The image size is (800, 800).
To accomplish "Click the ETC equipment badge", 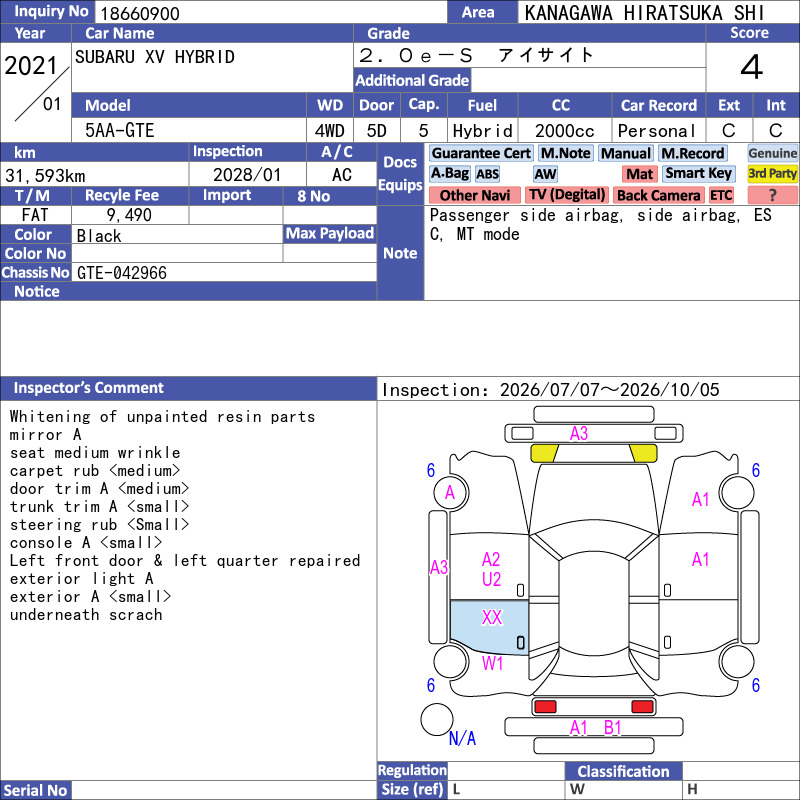I will (x=721, y=195).
